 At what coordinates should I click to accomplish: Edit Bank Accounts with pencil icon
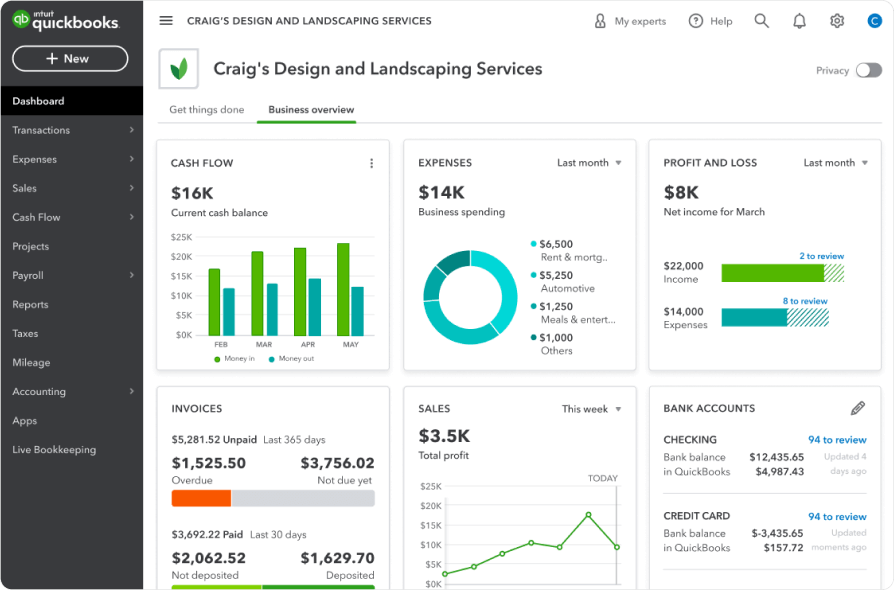[858, 408]
